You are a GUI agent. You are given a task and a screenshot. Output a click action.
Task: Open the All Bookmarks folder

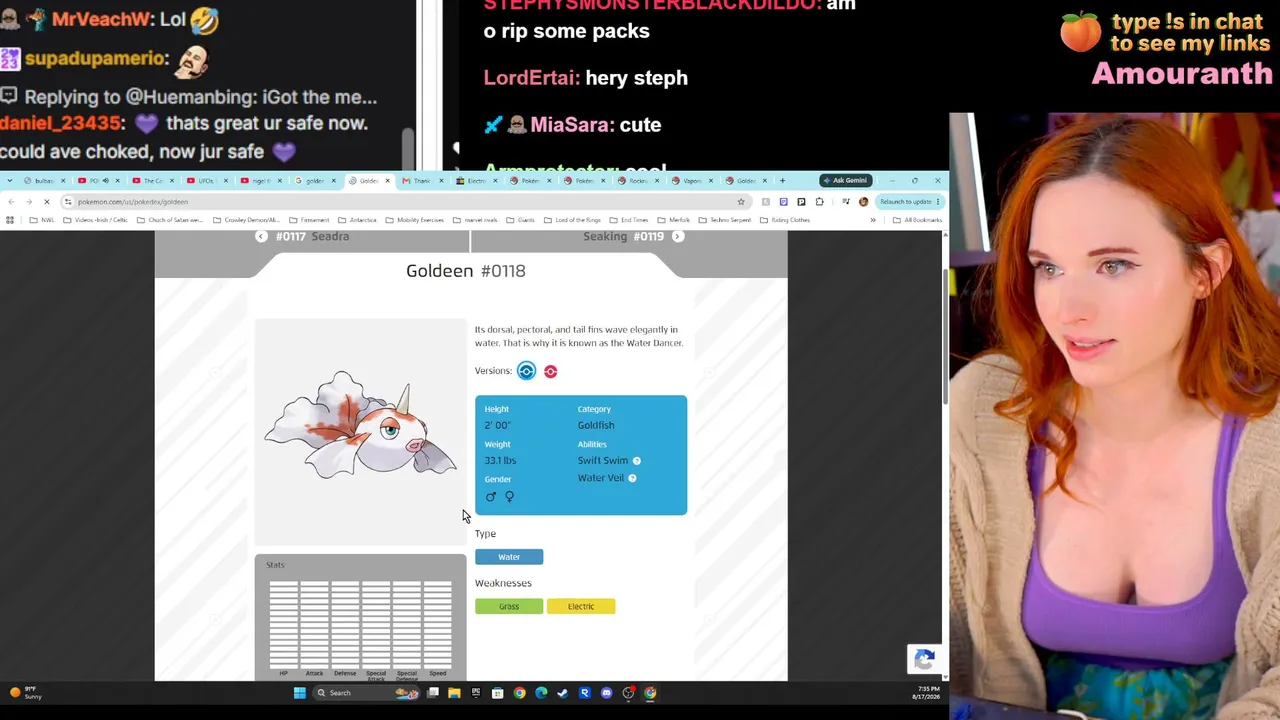click(x=917, y=220)
